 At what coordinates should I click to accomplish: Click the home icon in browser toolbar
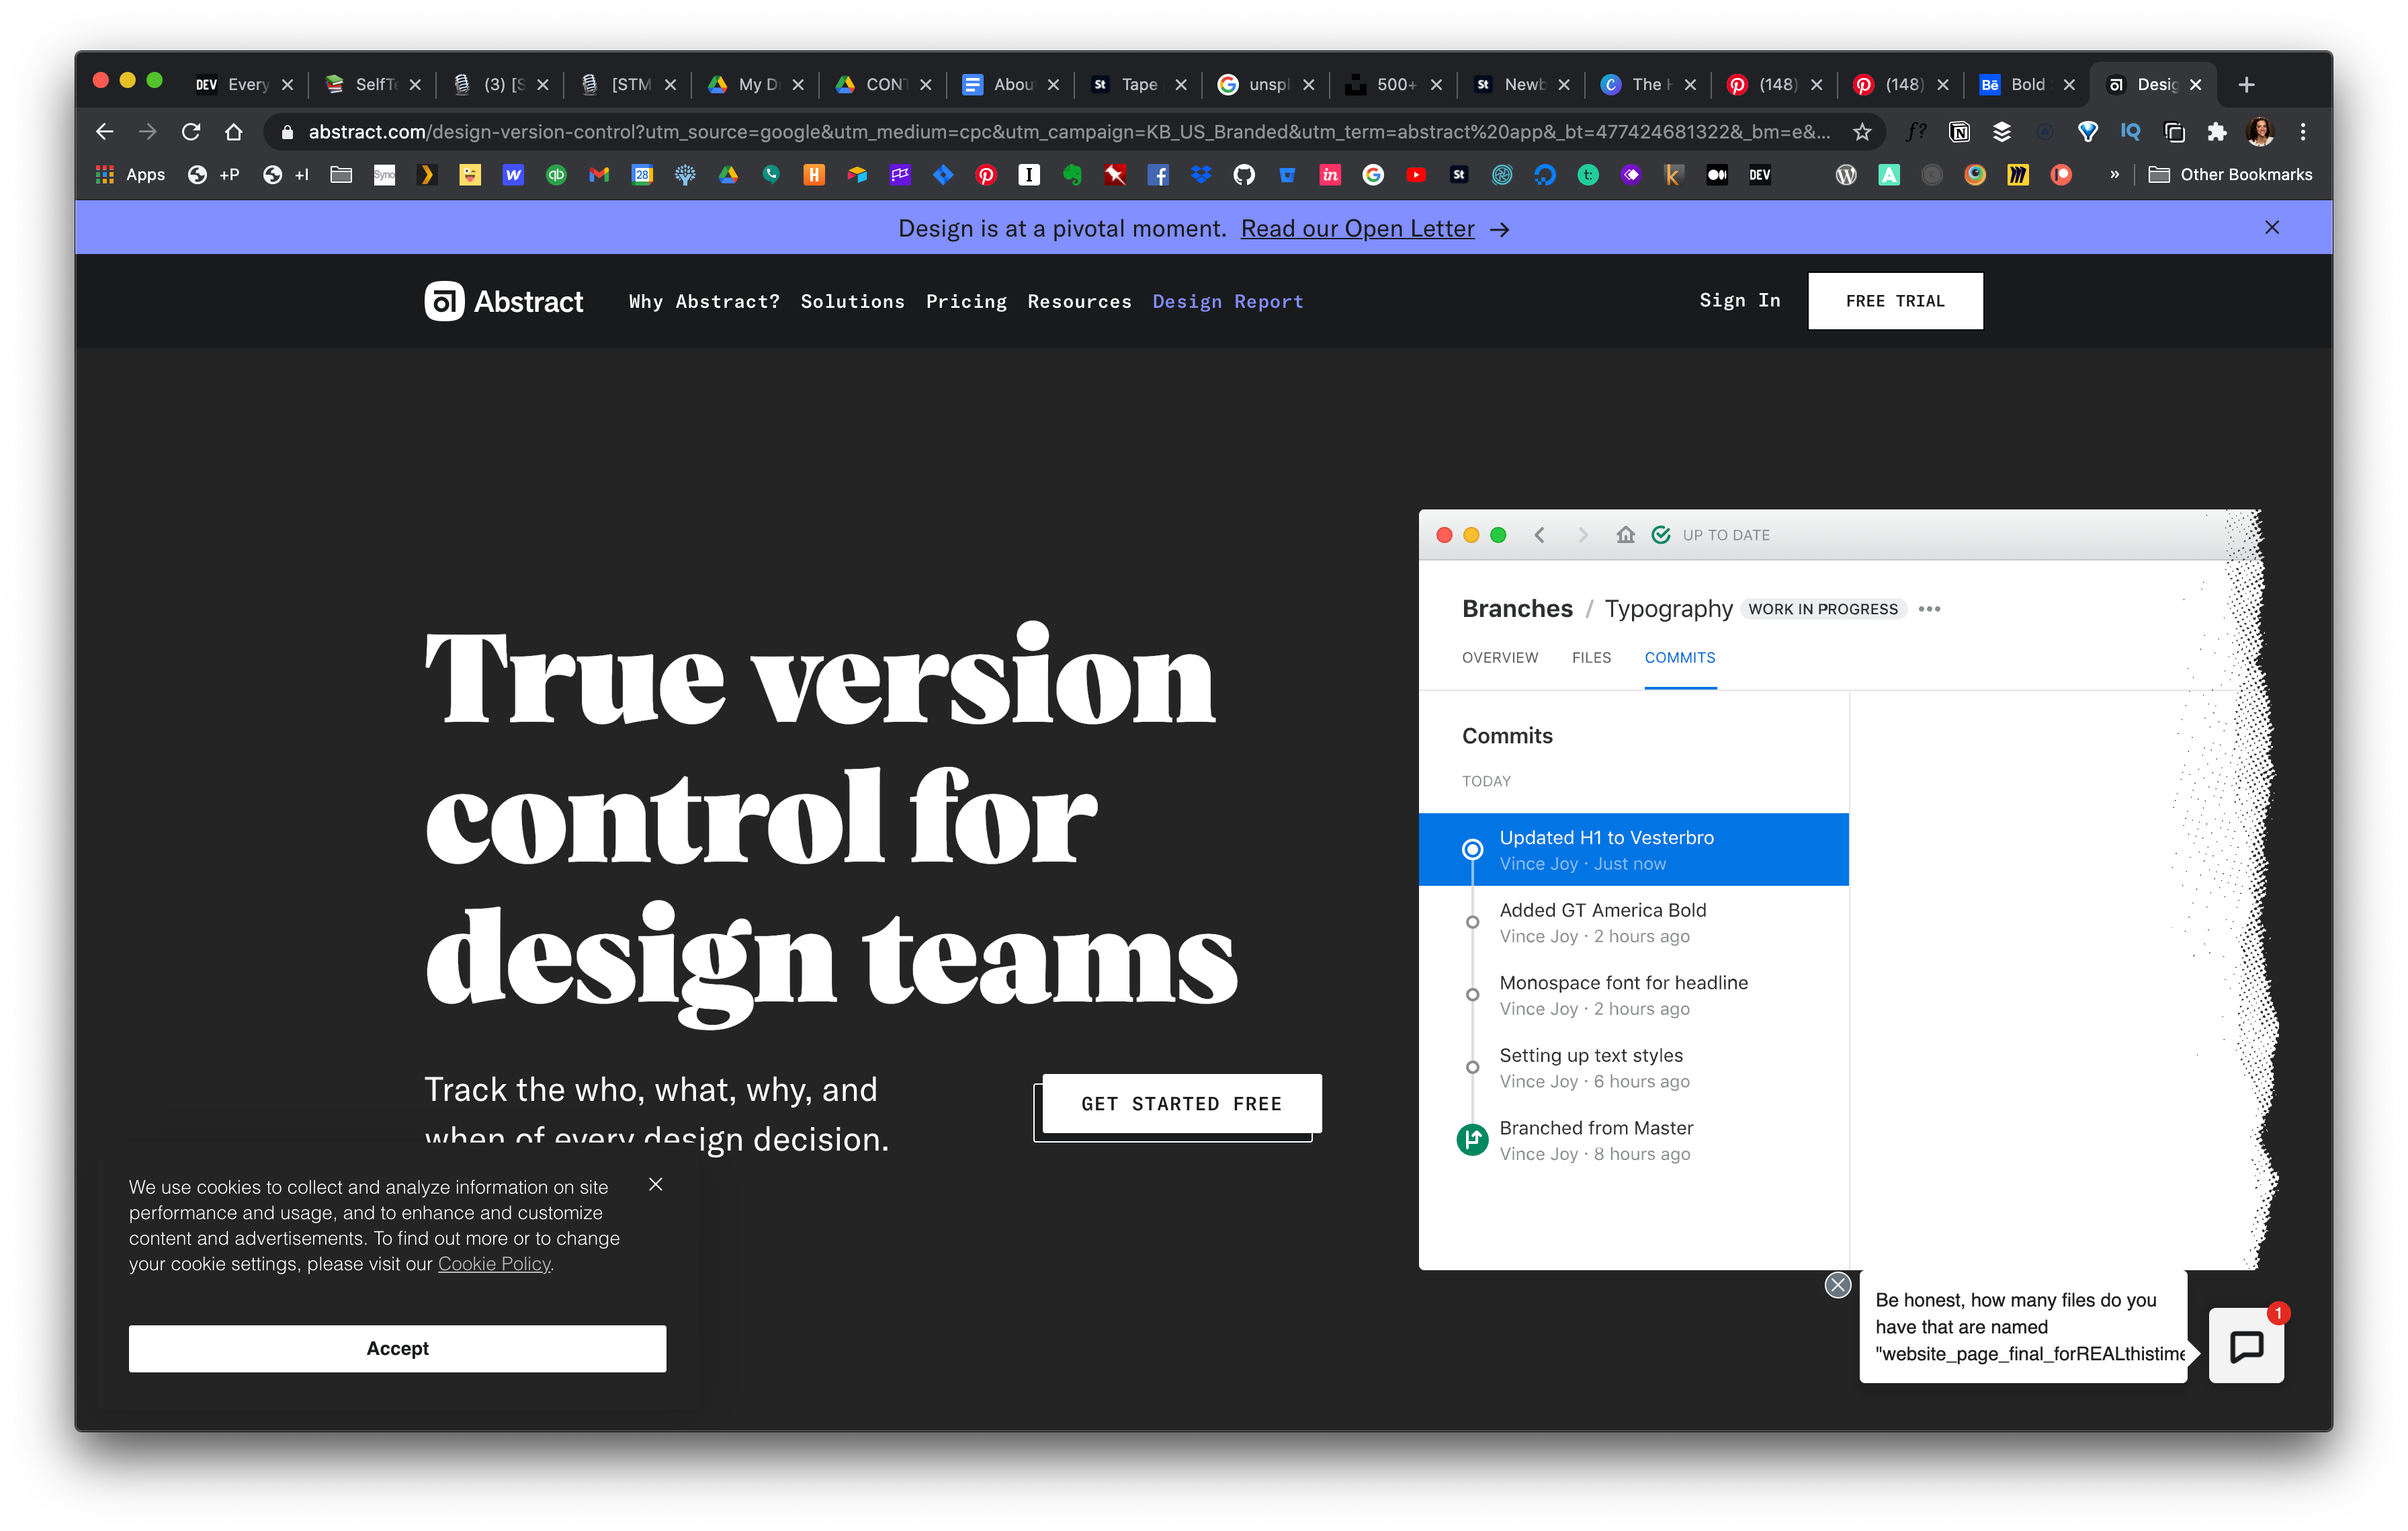(234, 132)
